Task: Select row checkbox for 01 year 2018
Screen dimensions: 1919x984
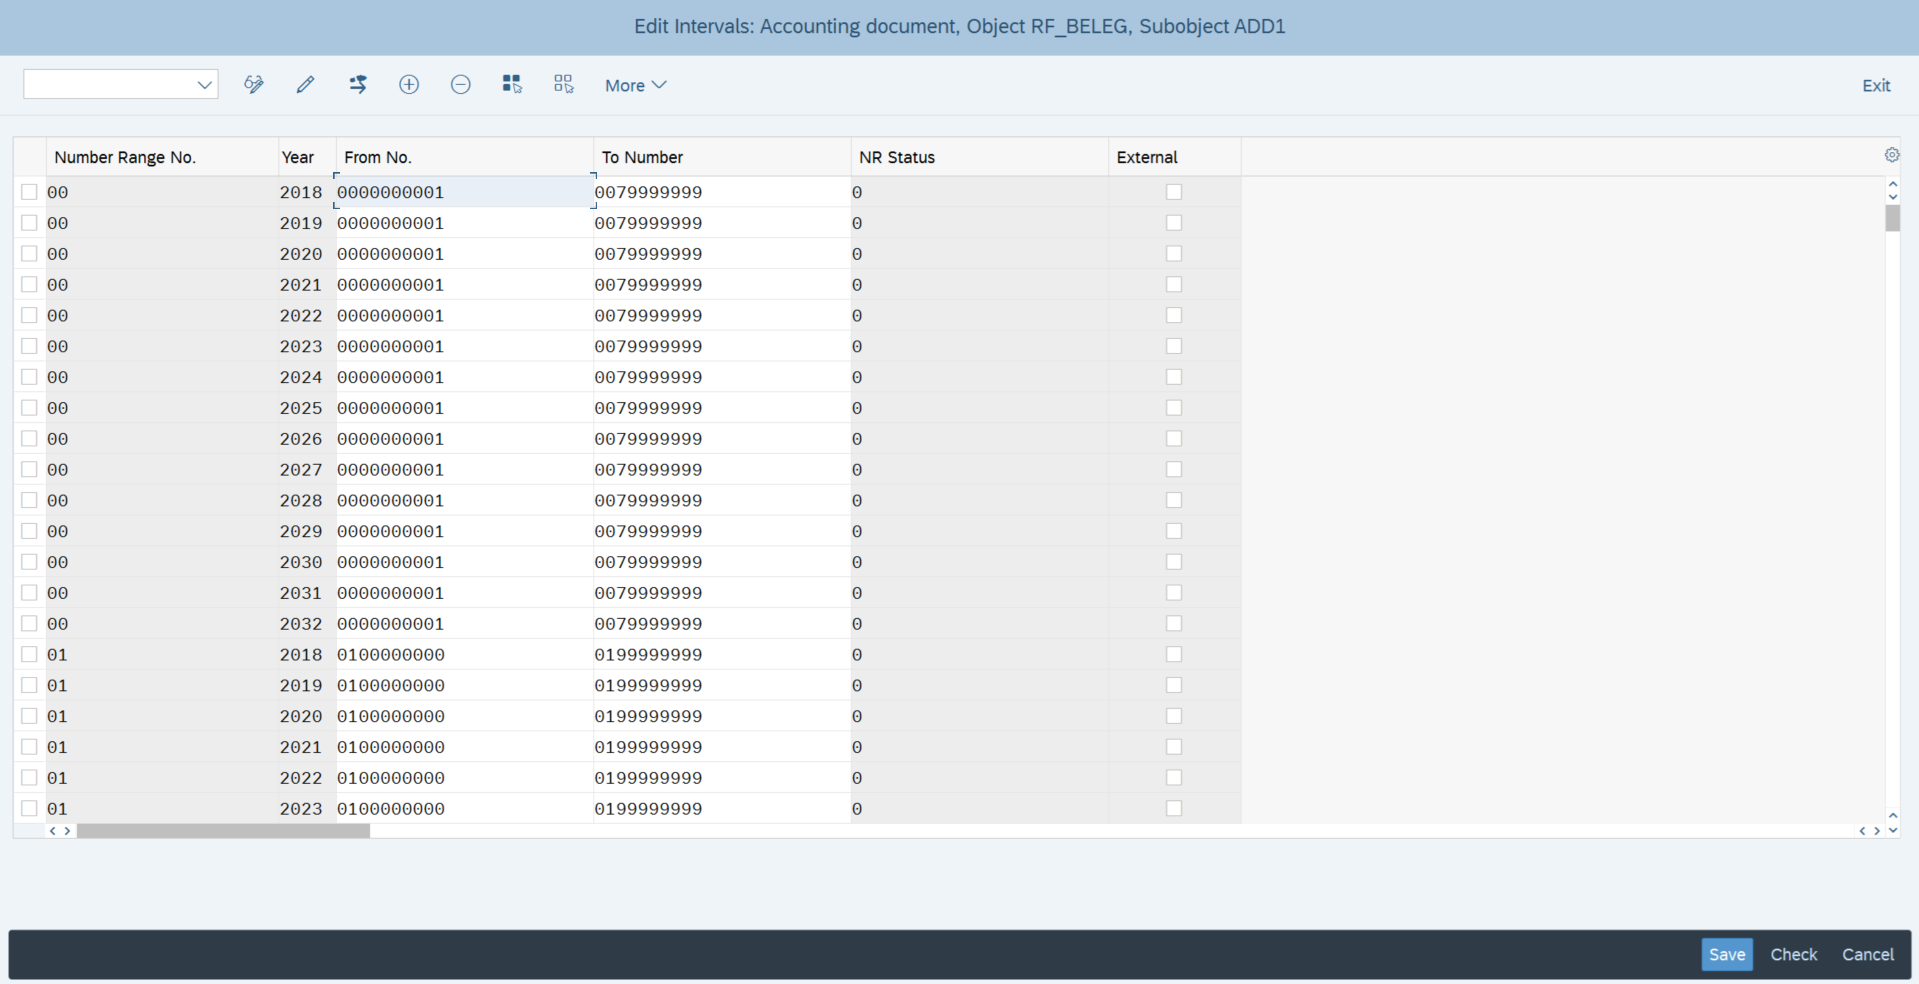Action: coord(29,654)
